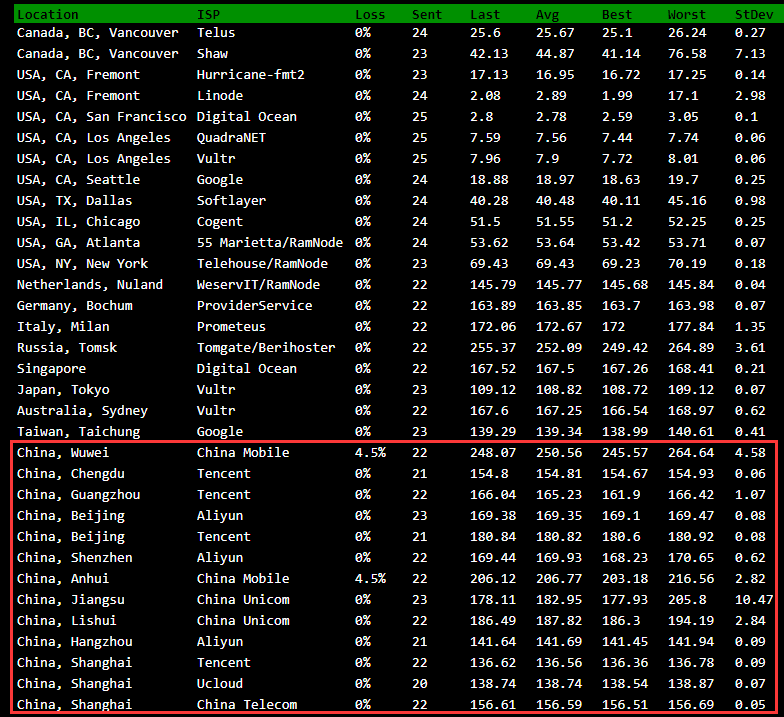Click the 180.84 last value Beijing Tencent
Viewport: 784px width, 717px height.
click(x=493, y=536)
